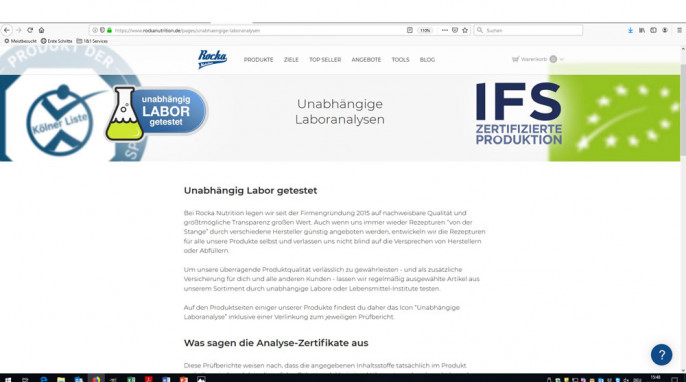Open tracking protection shield in the address bar
Screen dimensions: 686x382
click(x=102, y=30)
